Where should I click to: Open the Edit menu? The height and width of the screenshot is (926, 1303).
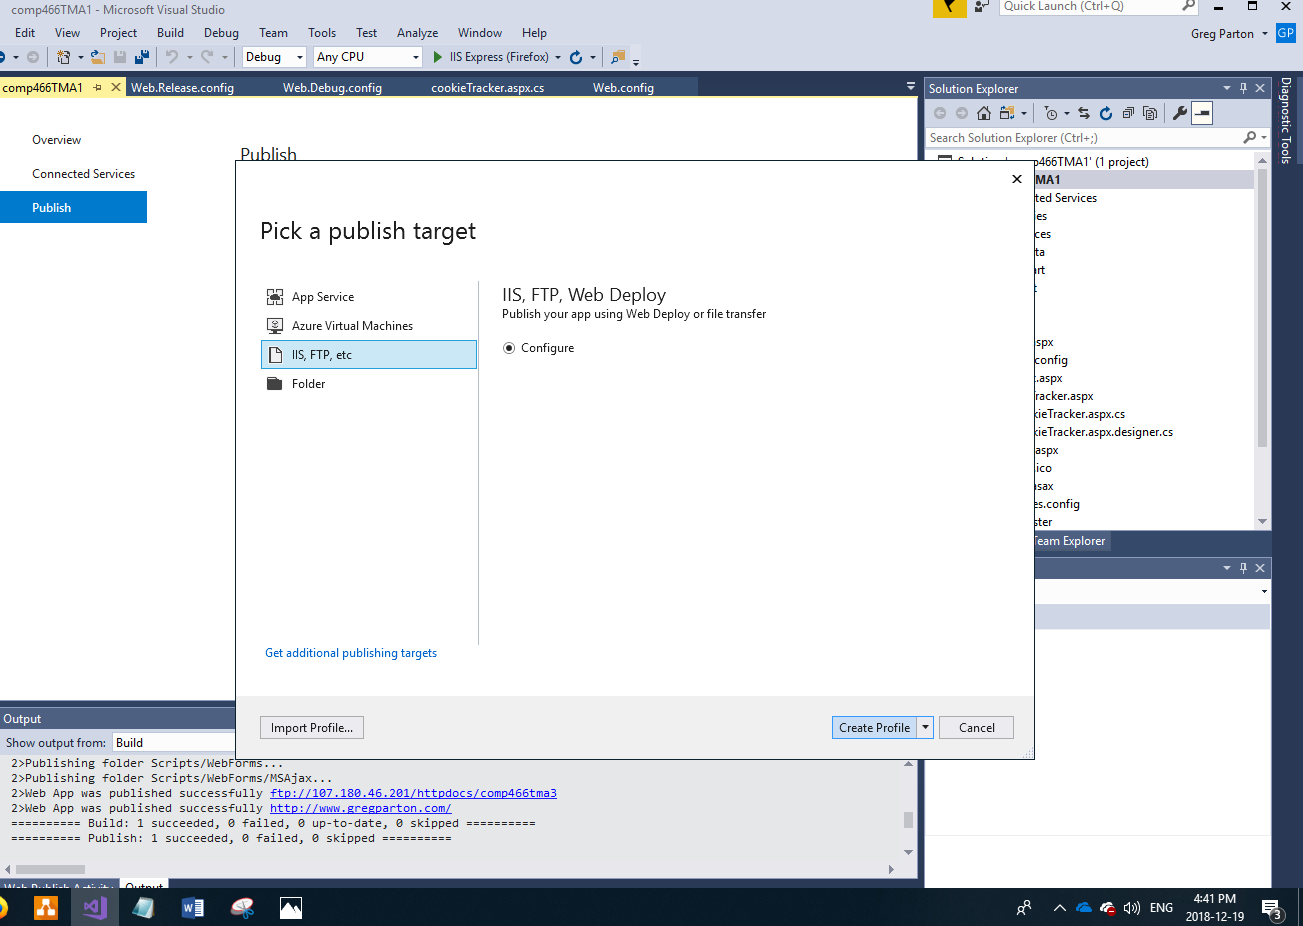[25, 33]
